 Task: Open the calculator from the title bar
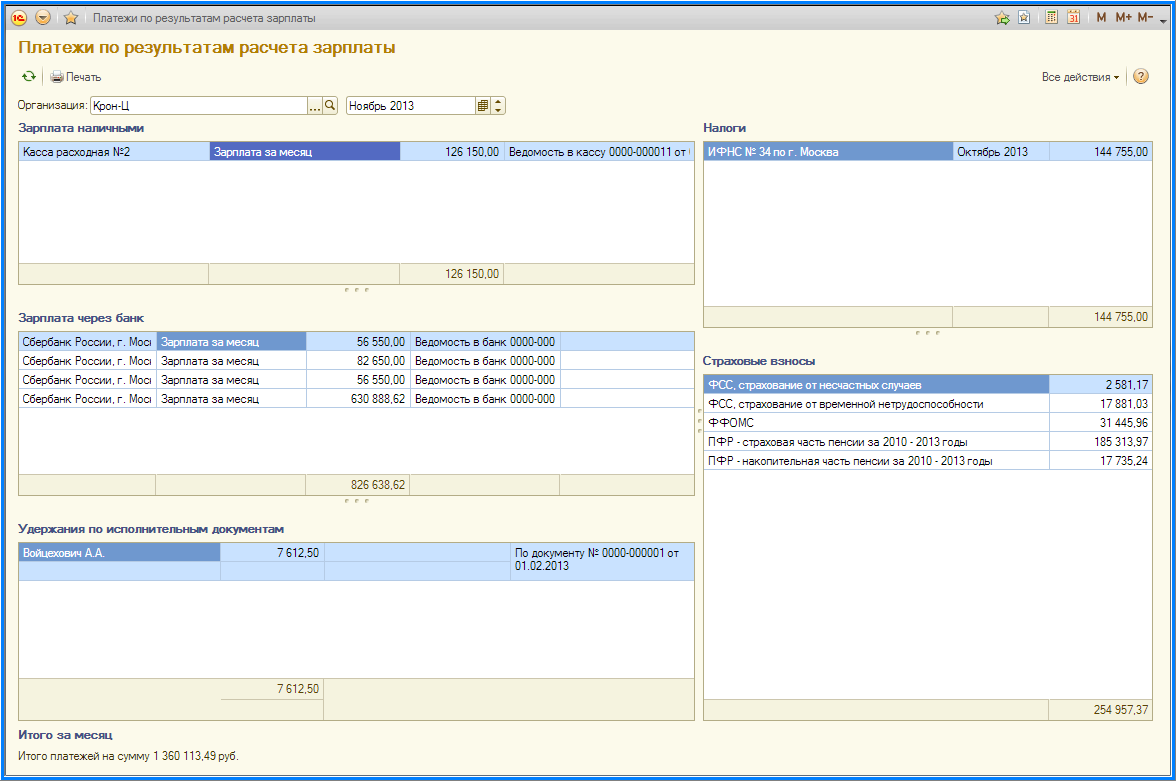1052,17
